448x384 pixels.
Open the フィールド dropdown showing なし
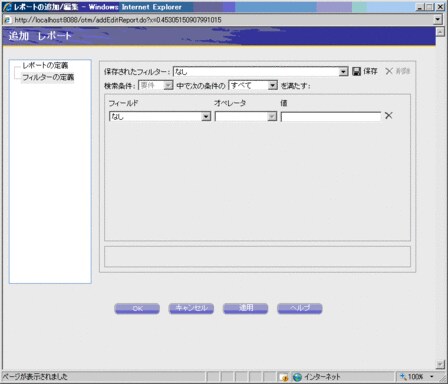pyautogui.click(x=160, y=116)
